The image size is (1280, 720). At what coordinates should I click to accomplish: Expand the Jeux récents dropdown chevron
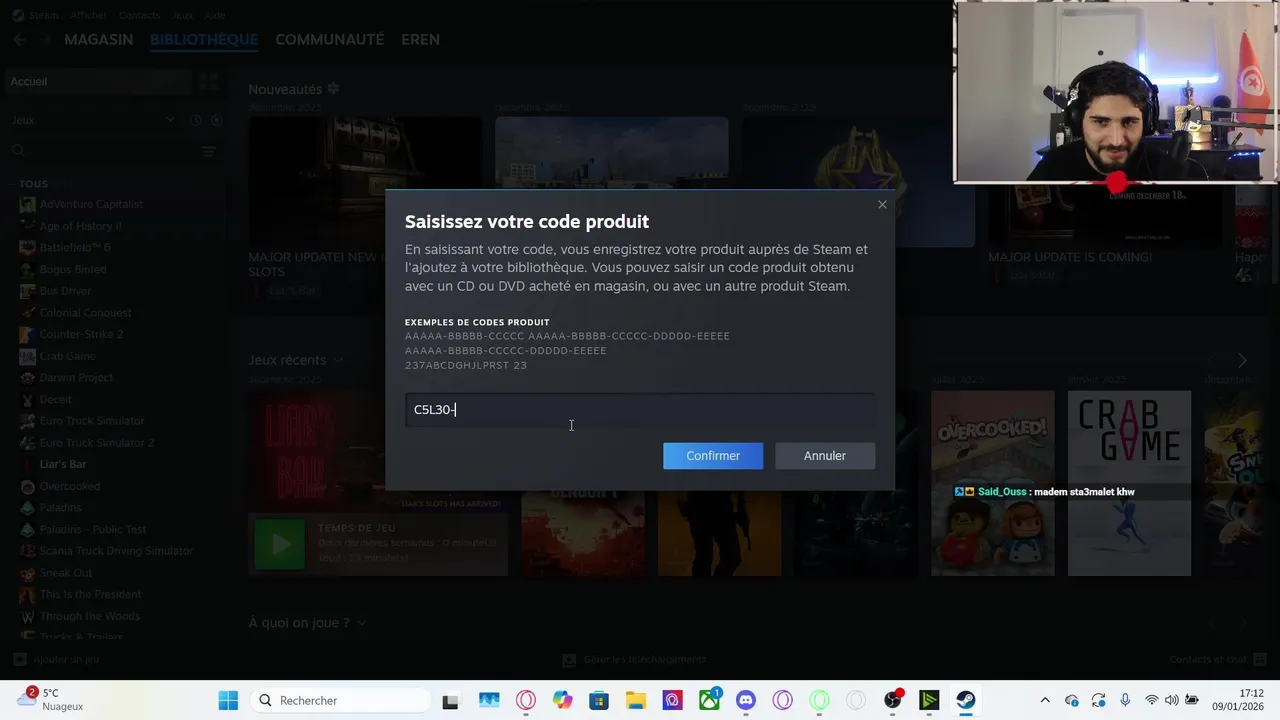pyautogui.click(x=338, y=360)
